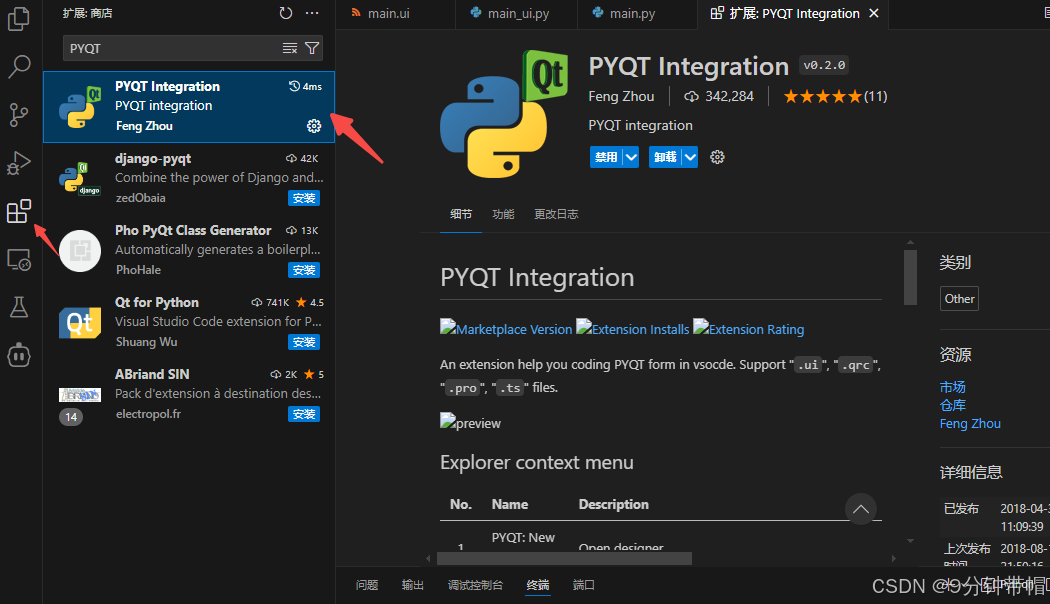Switch to the main_ui.py editor tab

point(517,14)
